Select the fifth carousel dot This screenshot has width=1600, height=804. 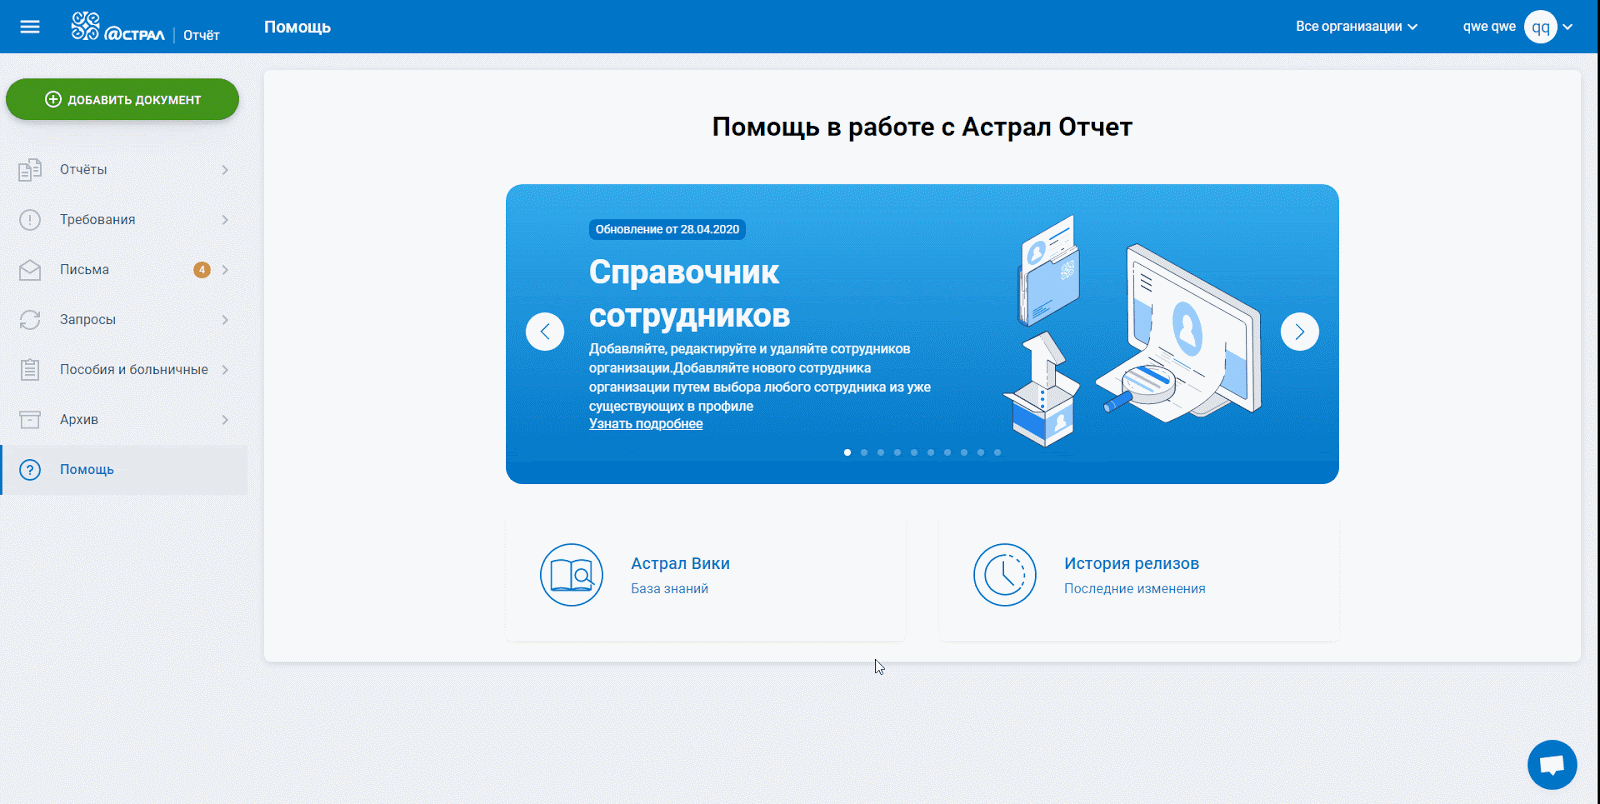[x=914, y=453]
